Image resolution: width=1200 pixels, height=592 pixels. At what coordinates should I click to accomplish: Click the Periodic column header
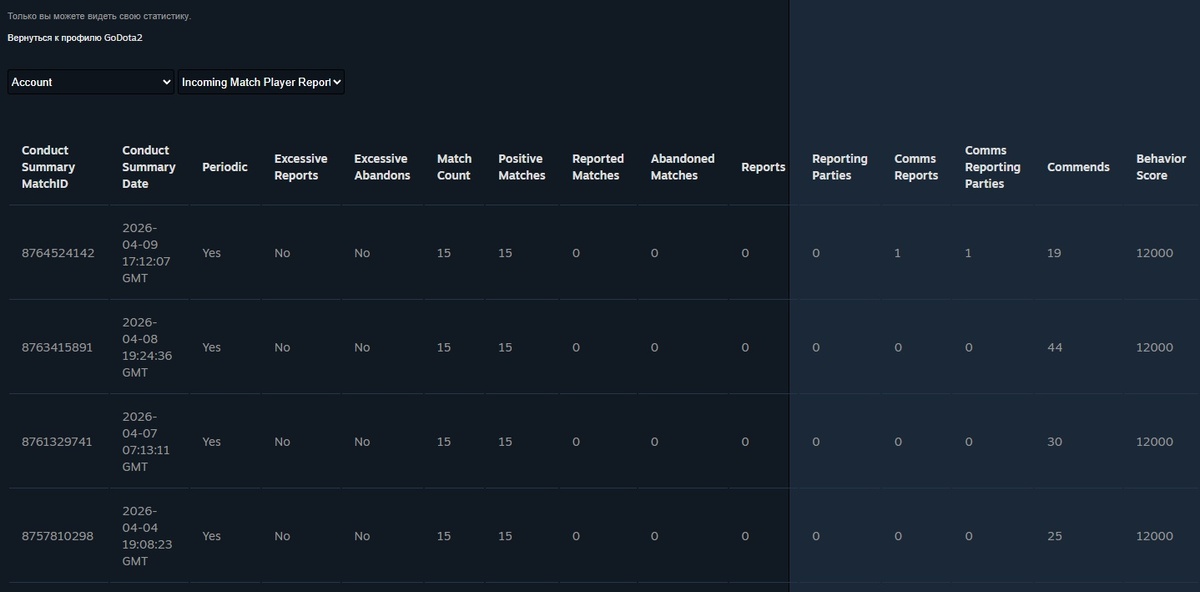[225, 167]
